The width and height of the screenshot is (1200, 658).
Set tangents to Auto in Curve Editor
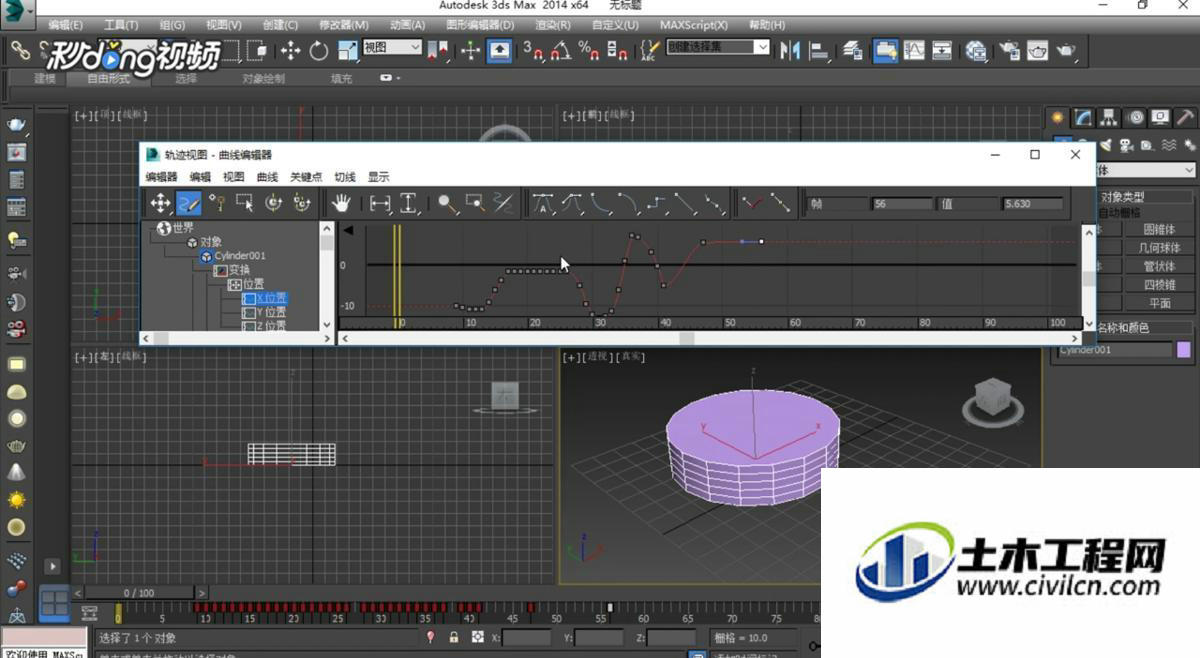click(x=543, y=203)
